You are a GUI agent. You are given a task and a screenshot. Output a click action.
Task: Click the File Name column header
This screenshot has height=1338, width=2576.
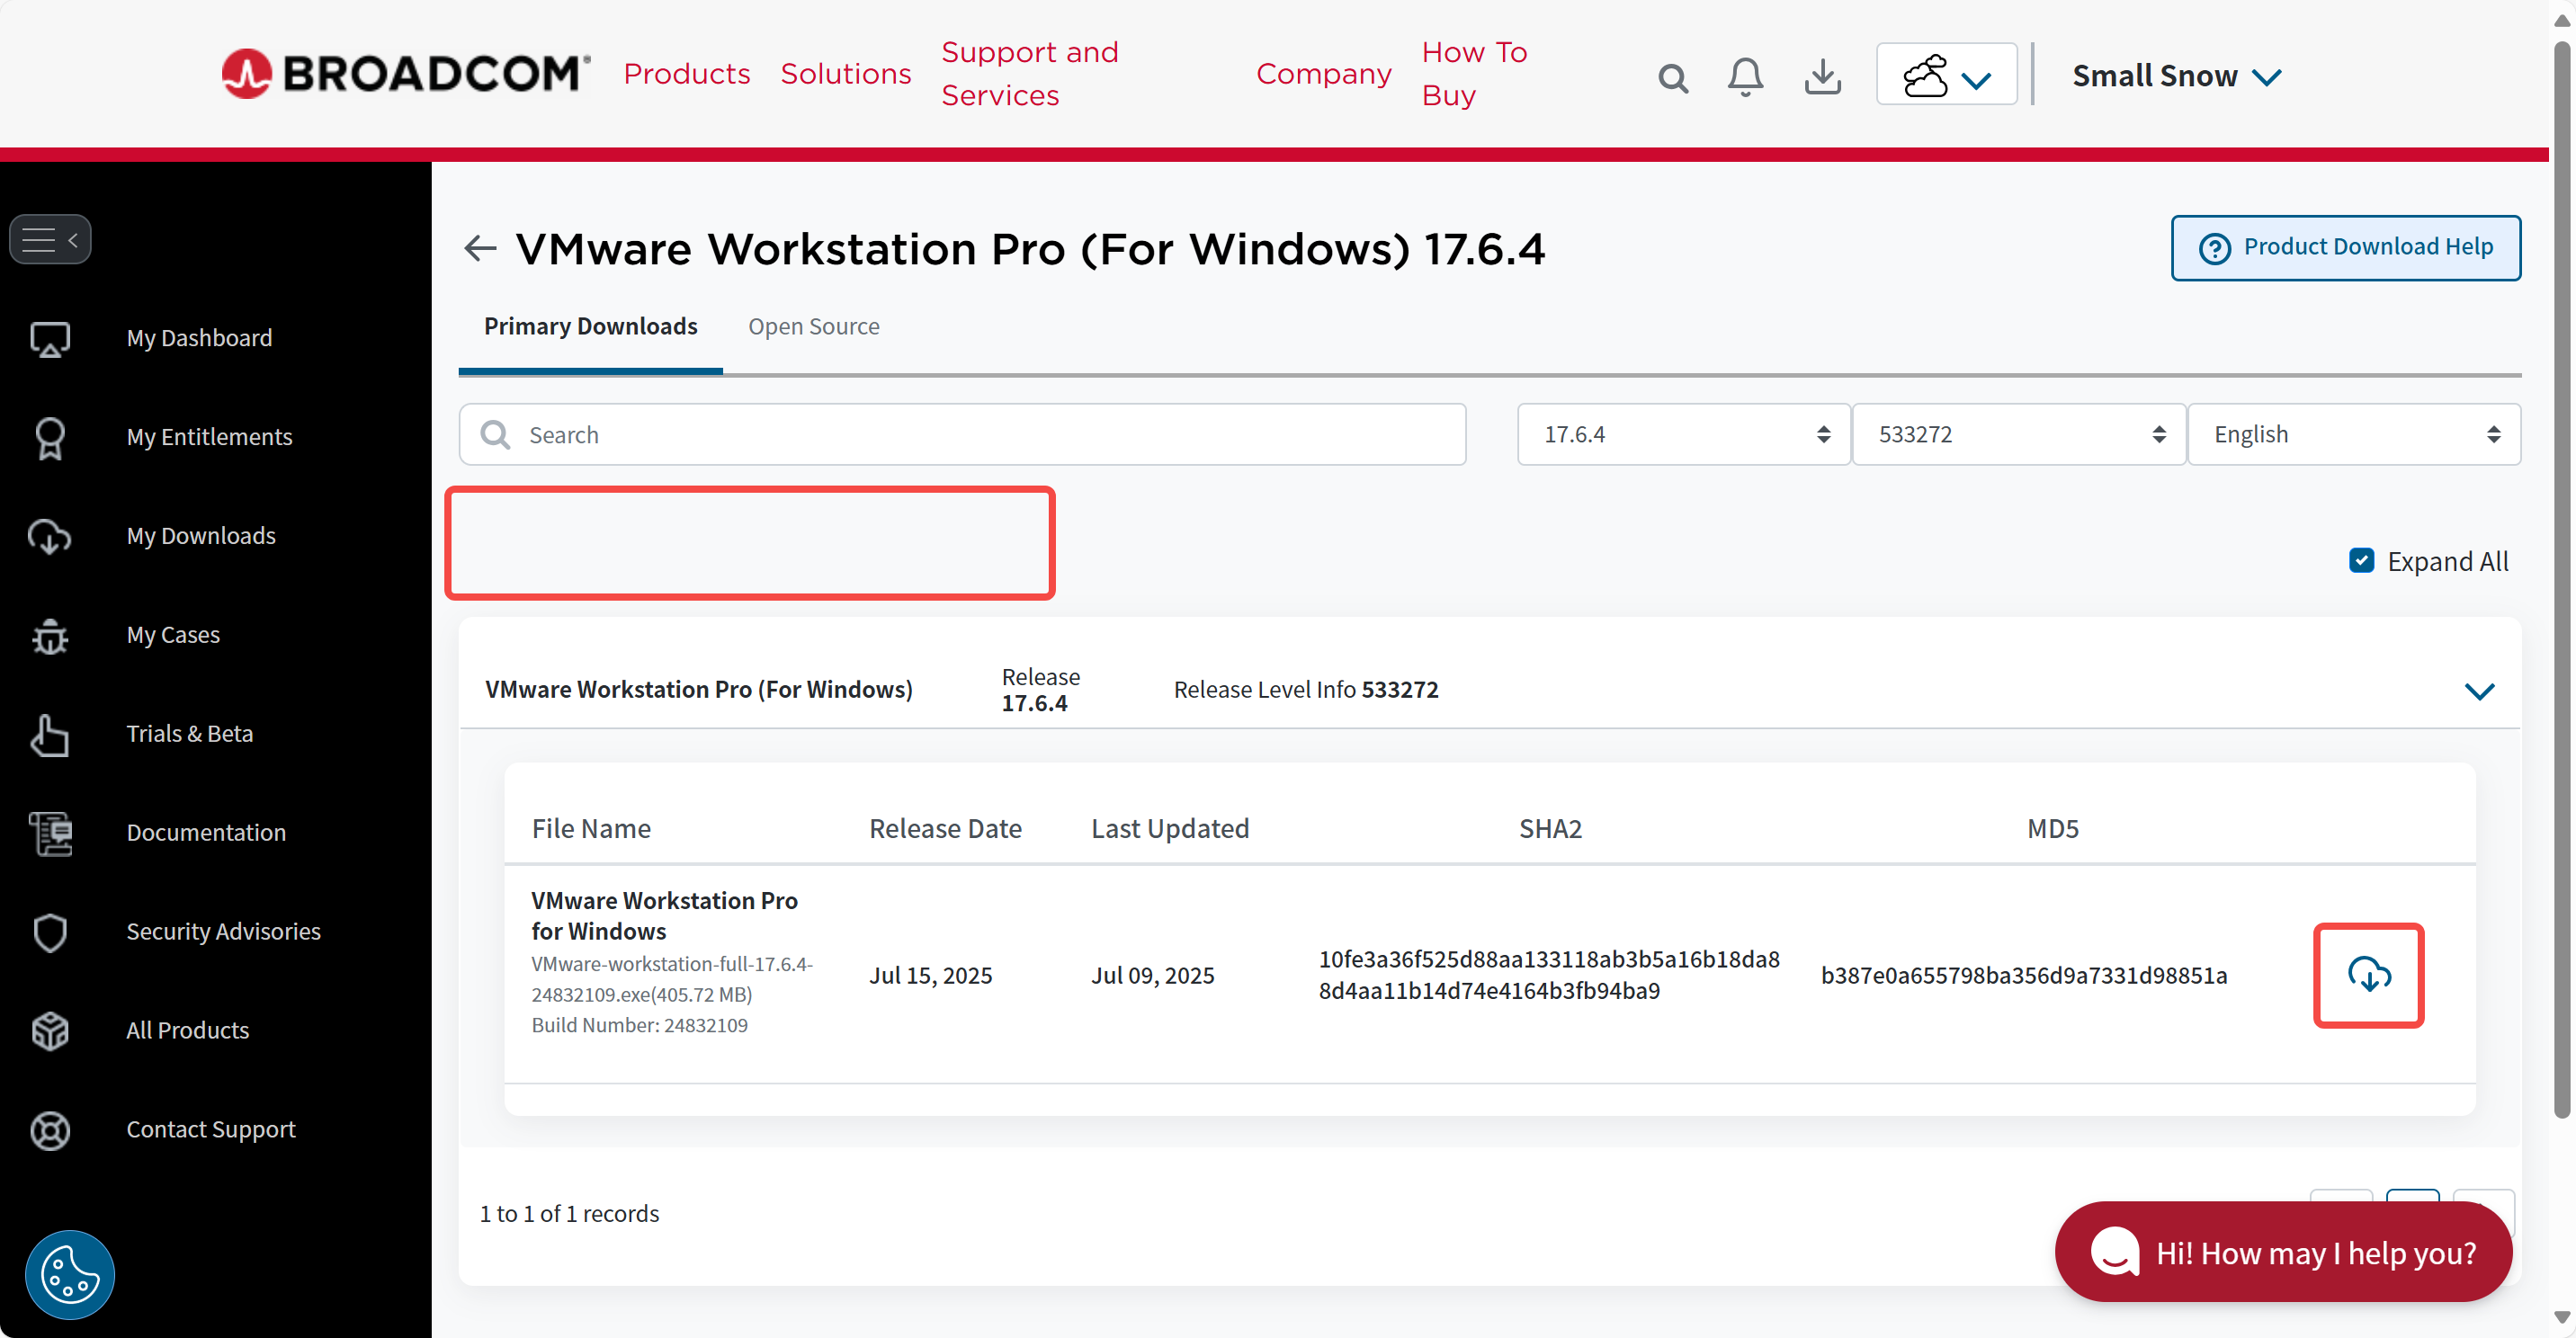(x=591, y=828)
